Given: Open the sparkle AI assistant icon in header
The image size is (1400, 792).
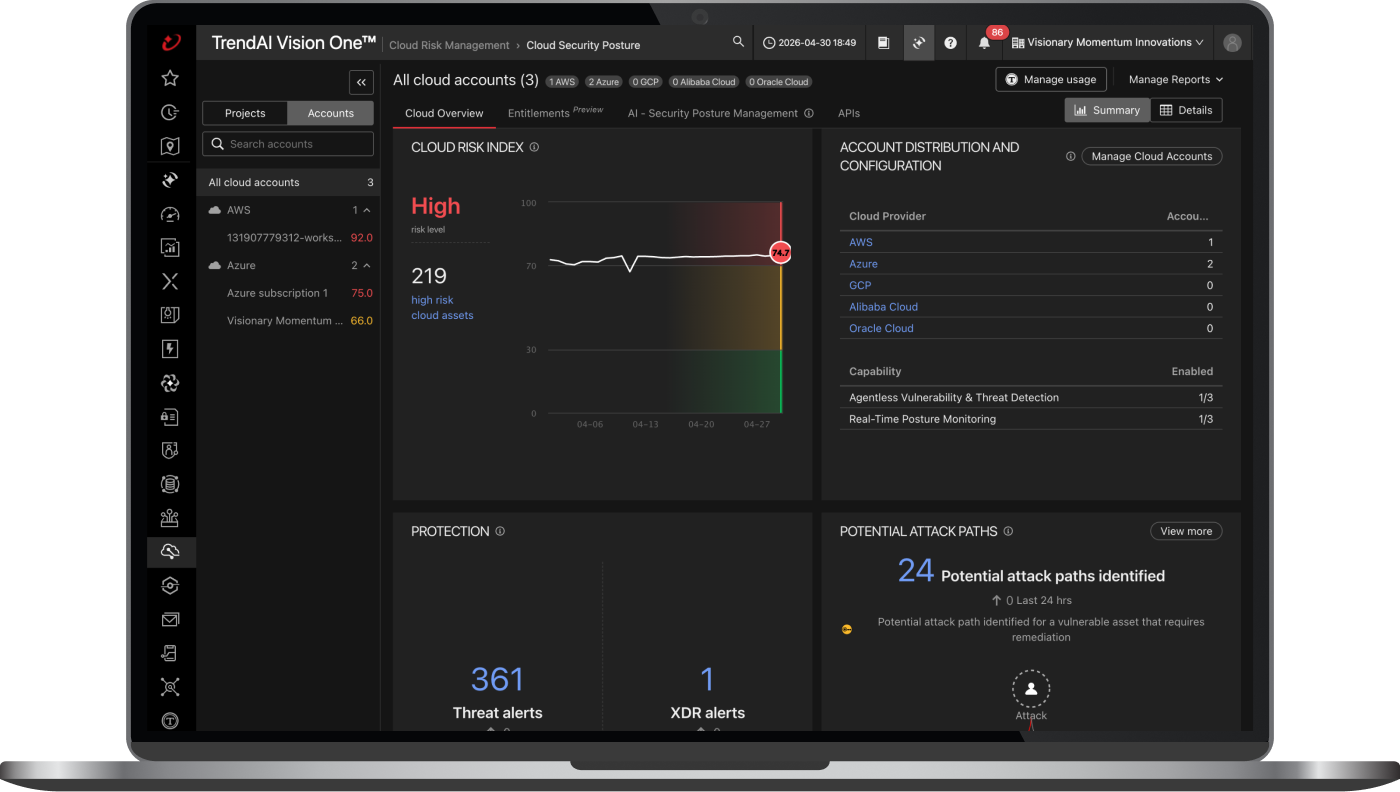Looking at the screenshot, I should tap(918, 43).
